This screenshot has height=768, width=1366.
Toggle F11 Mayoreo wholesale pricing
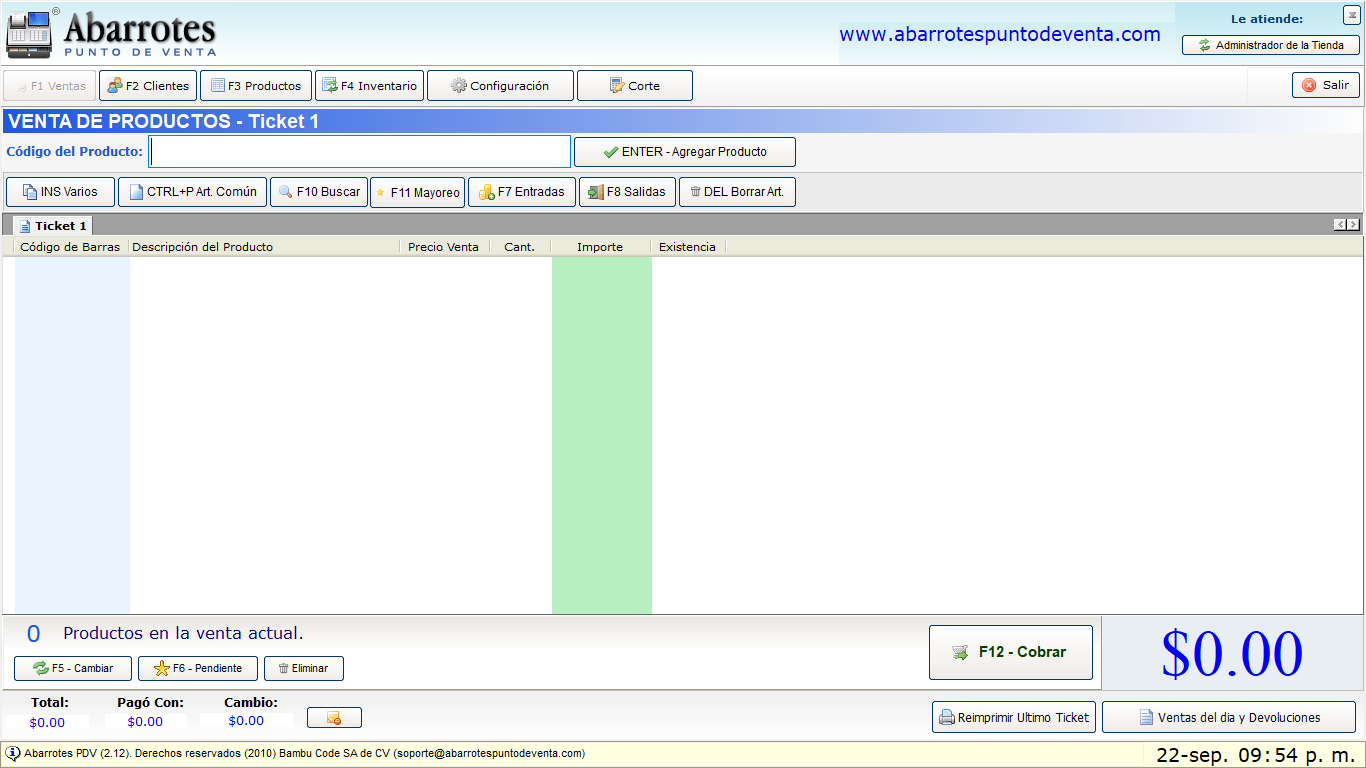point(418,192)
